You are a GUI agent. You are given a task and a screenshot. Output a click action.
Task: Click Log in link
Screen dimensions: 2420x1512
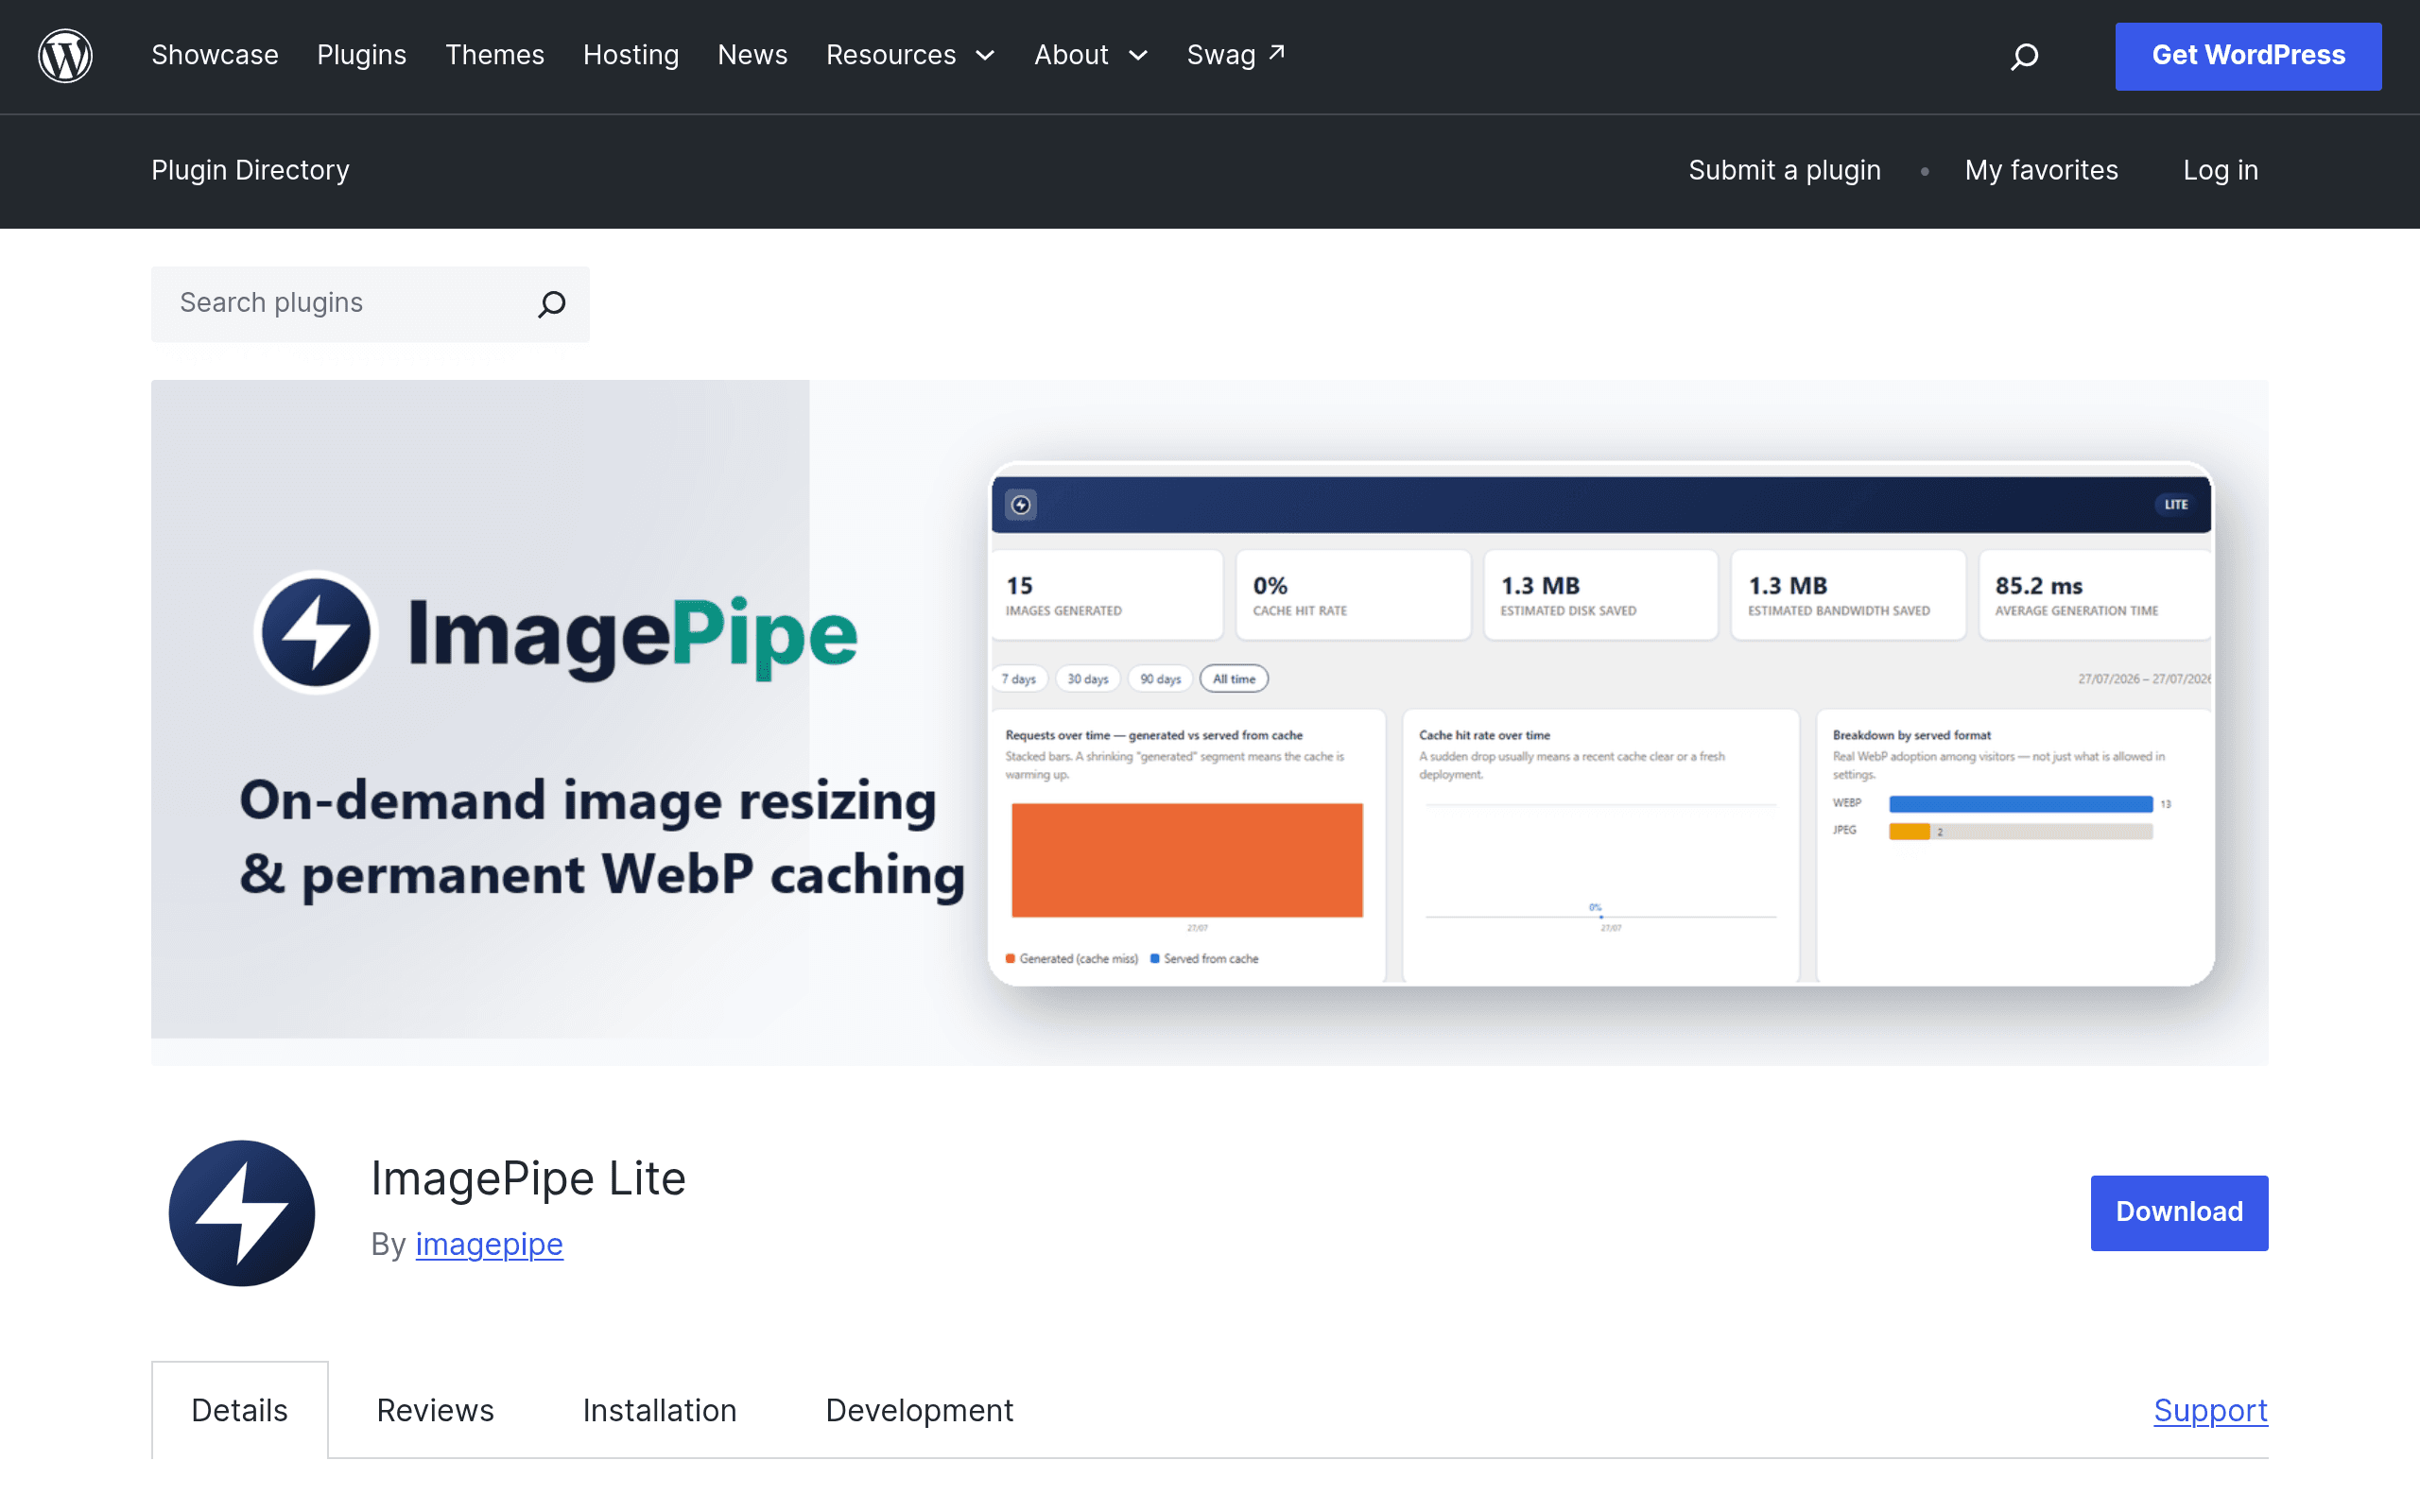coord(2221,170)
